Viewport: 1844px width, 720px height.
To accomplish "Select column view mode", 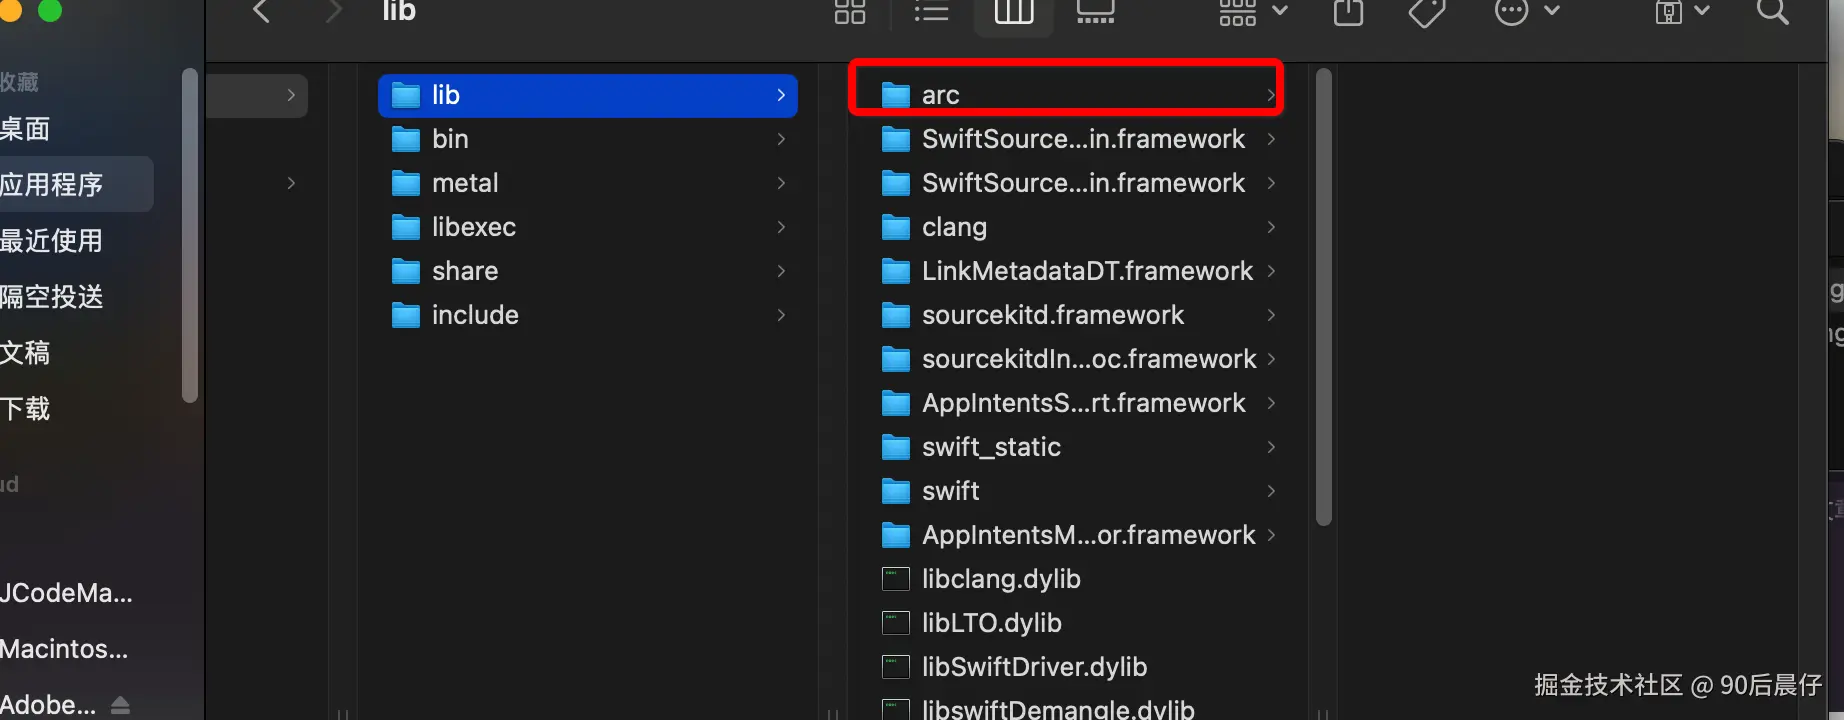I will click(1013, 12).
